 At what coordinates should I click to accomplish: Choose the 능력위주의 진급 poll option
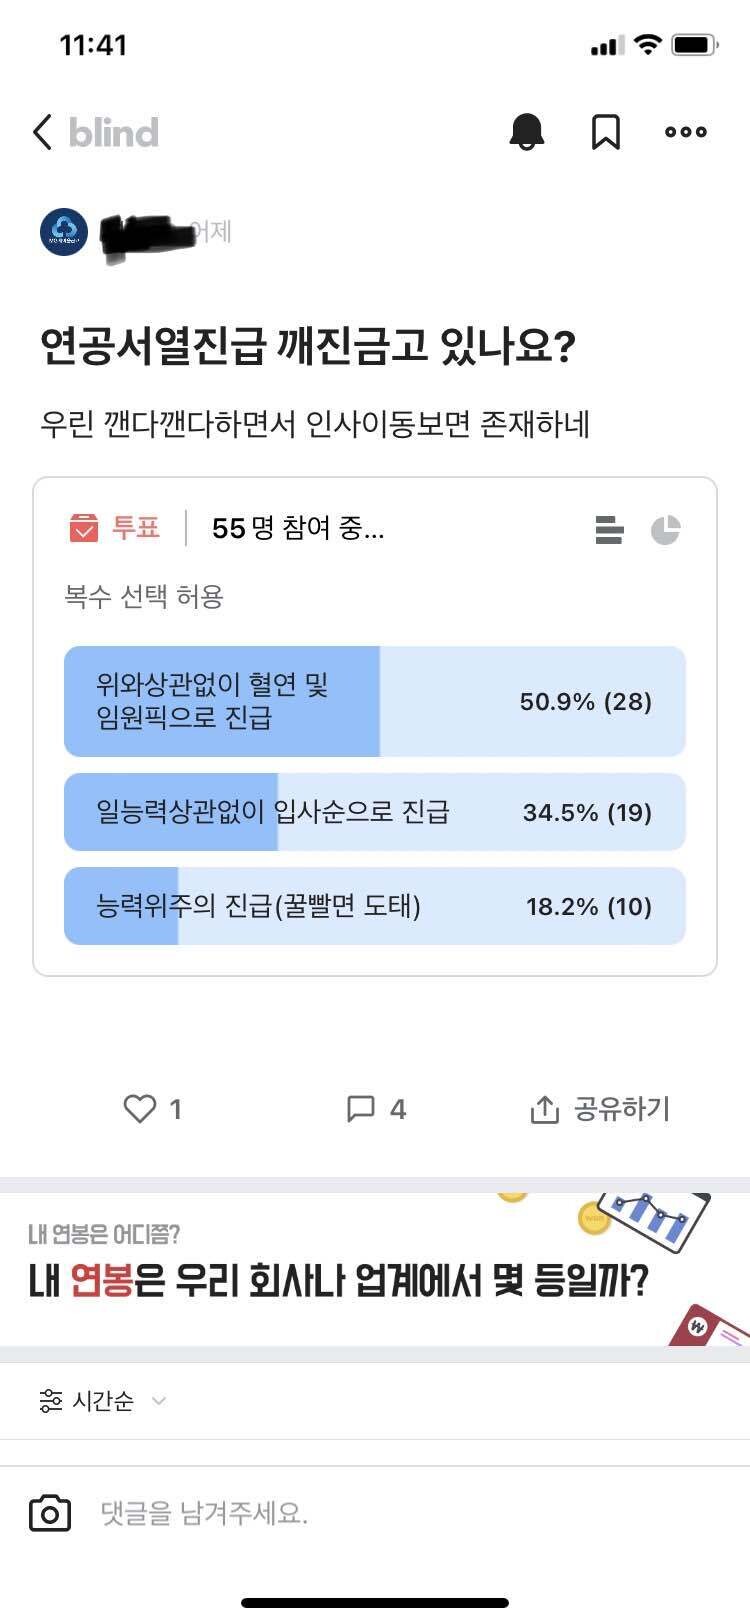tap(375, 906)
